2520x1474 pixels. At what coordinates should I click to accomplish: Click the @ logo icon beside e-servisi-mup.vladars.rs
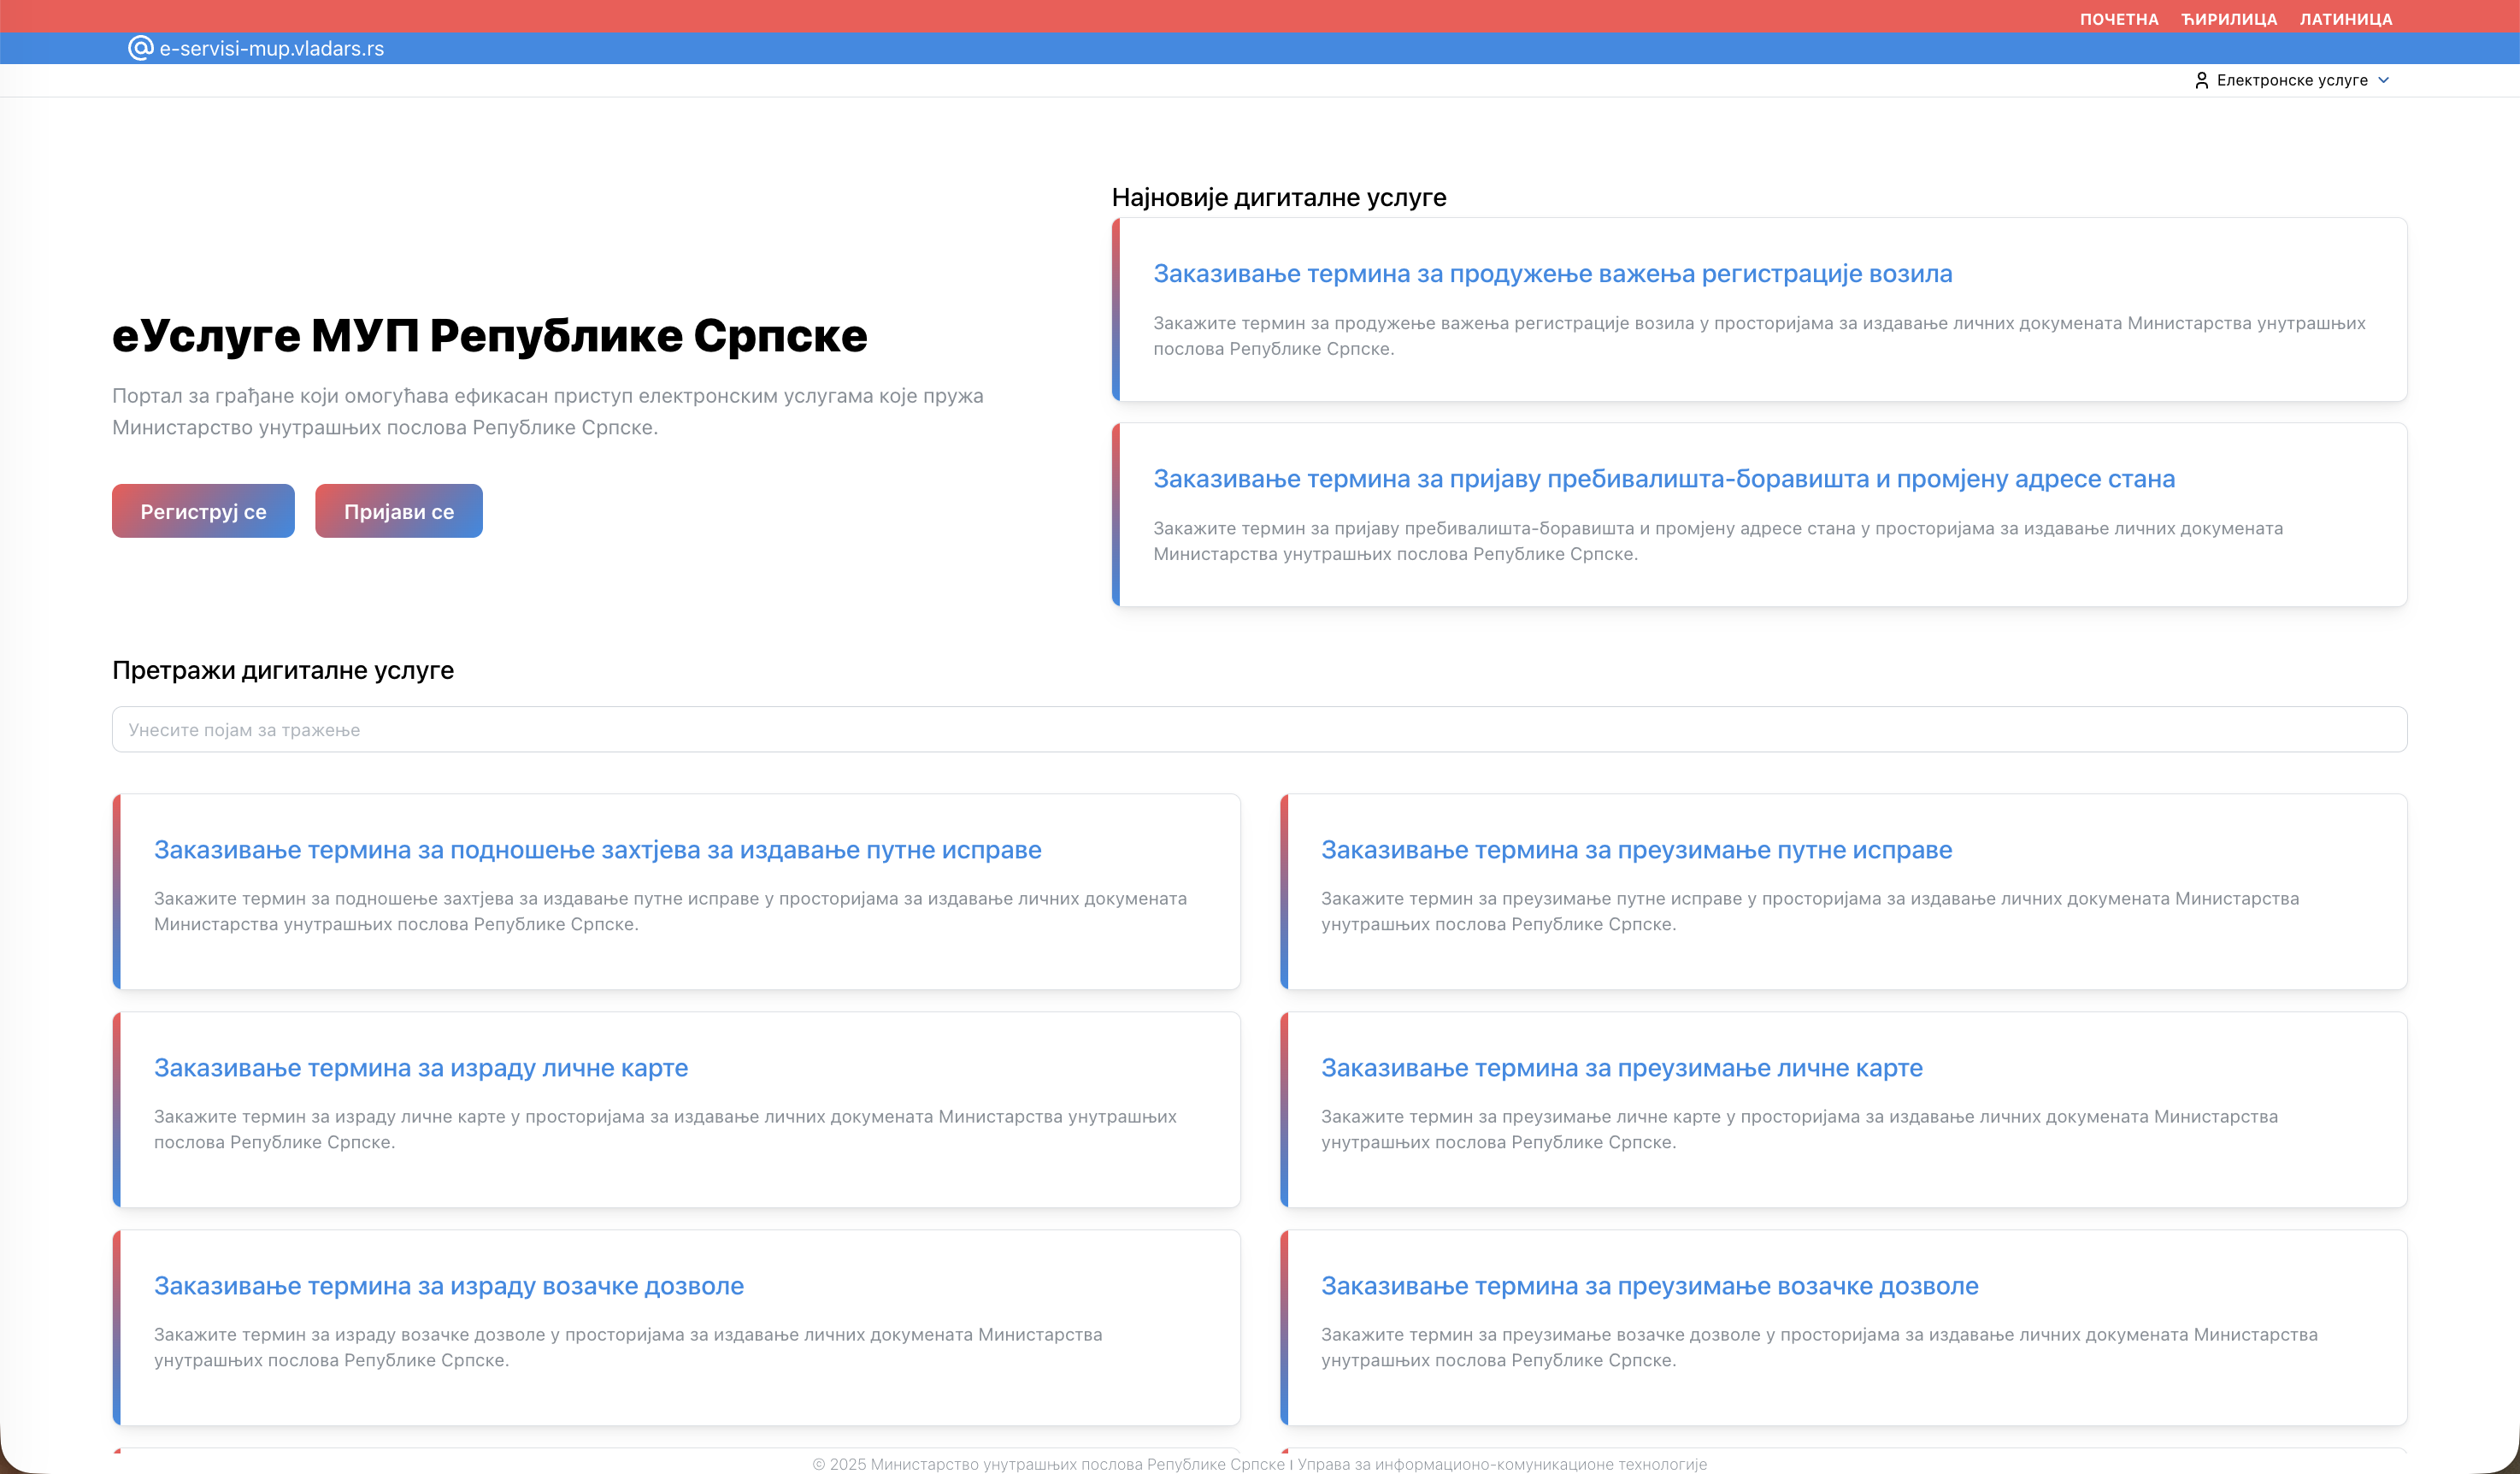coord(140,47)
